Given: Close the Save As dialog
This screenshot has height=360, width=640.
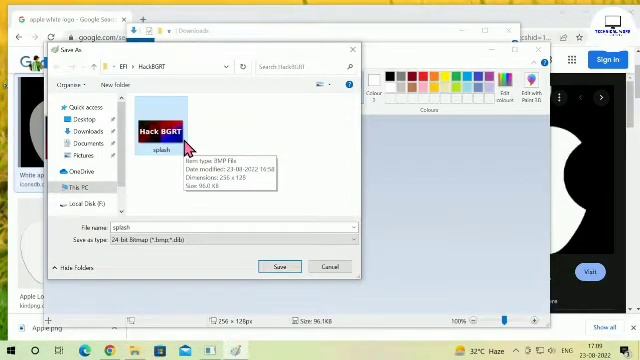Looking at the screenshot, I should [x=353, y=49].
